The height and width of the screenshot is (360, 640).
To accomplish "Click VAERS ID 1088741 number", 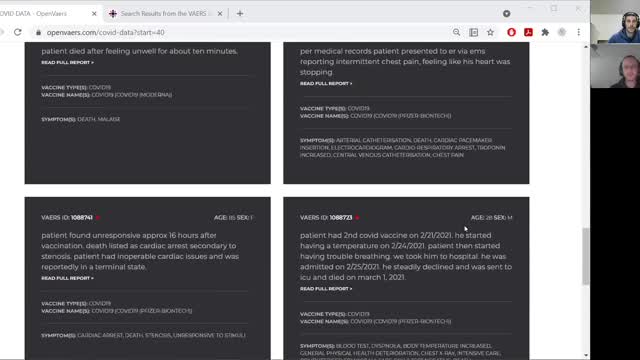I will point(82,218).
